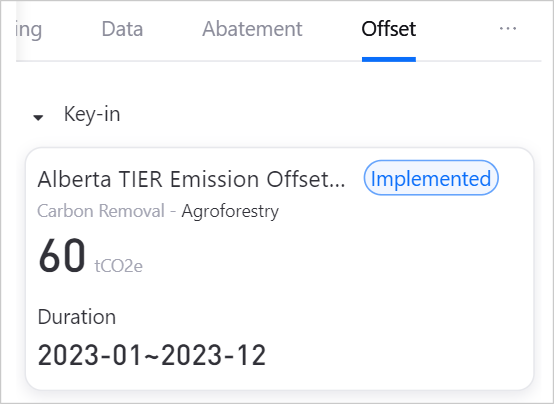Click the partially hidden tab ending in 'ing'
The height and width of the screenshot is (404, 554).
(x=29, y=30)
